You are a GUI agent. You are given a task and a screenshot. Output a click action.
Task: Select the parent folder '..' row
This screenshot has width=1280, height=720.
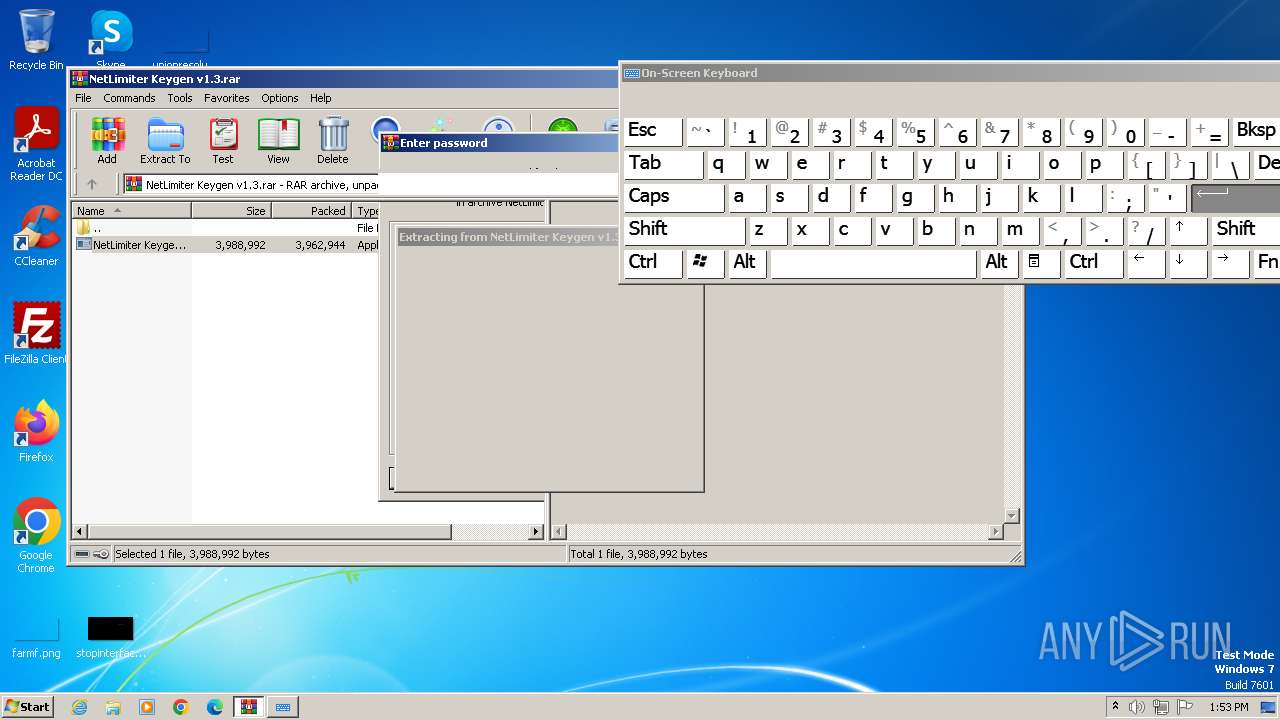[x=225, y=228]
